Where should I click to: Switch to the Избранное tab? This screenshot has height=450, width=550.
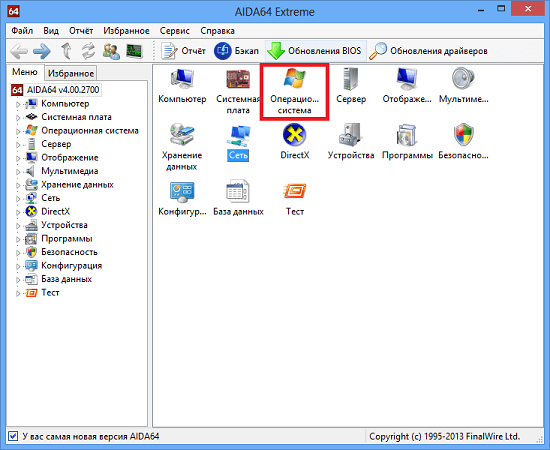(x=71, y=73)
